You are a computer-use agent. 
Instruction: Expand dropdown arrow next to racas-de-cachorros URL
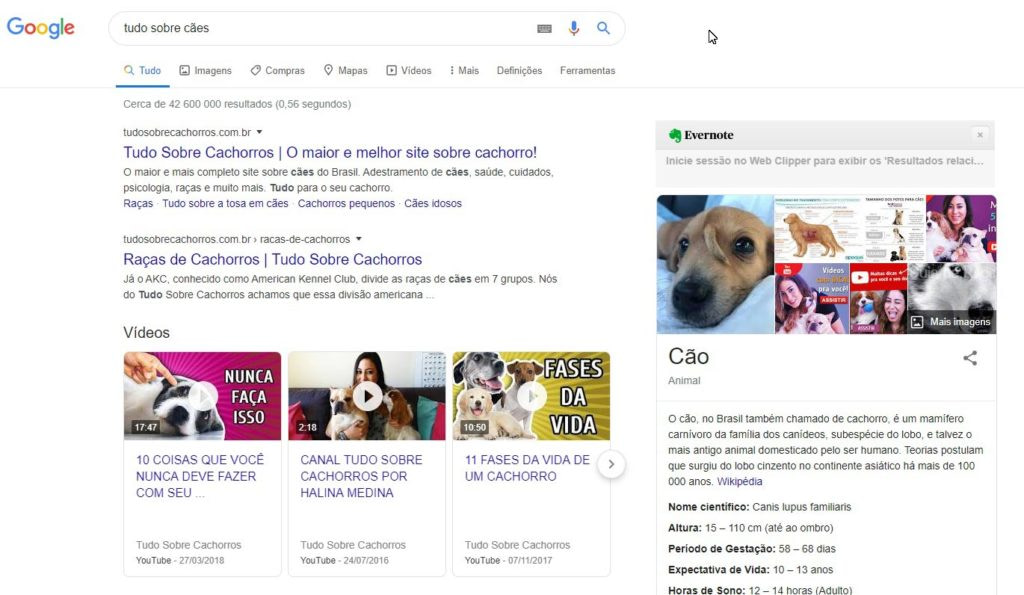[x=359, y=239]
